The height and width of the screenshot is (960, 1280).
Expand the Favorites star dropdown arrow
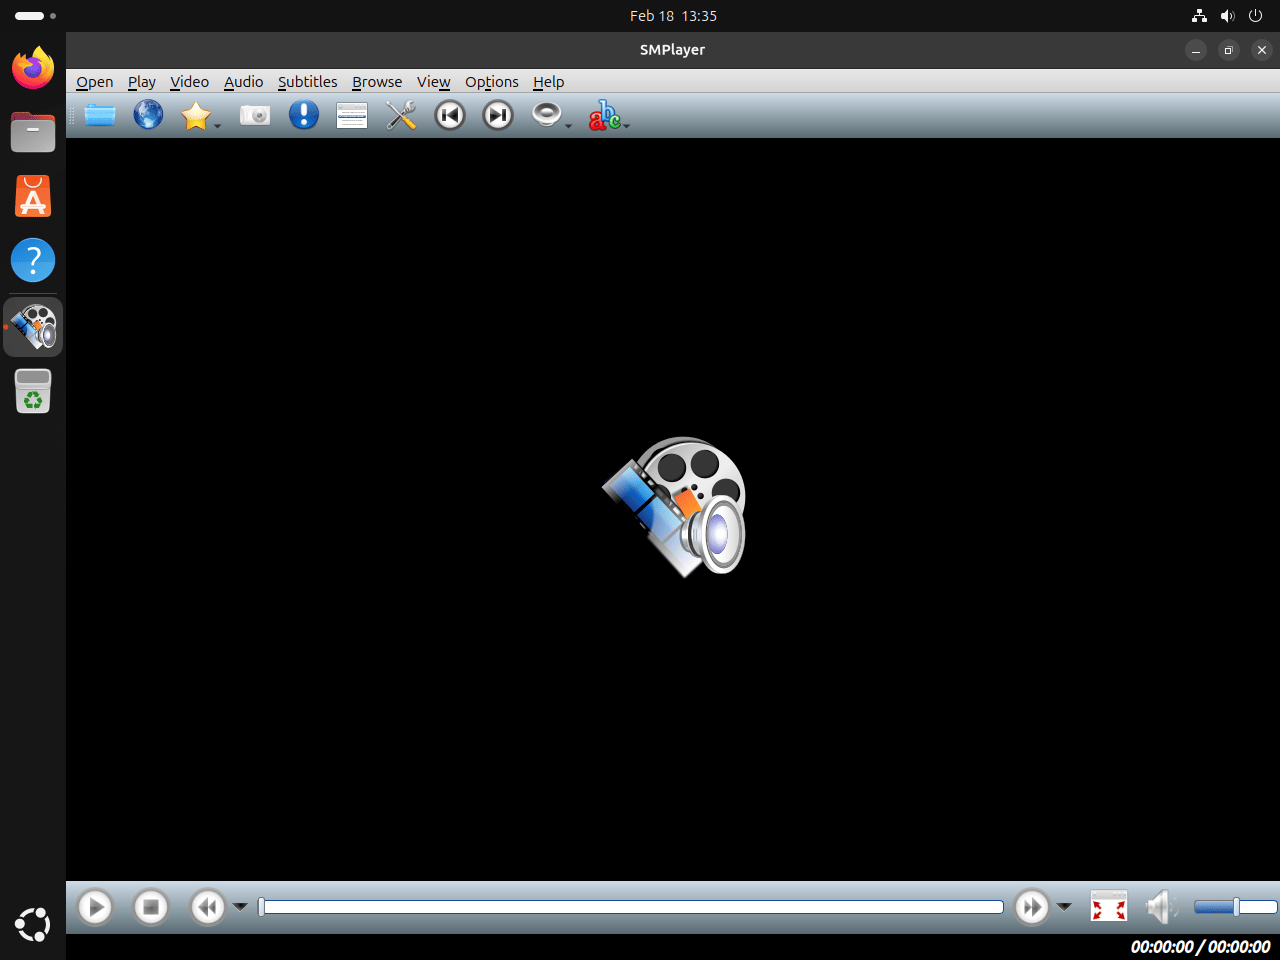coord(217,126)
